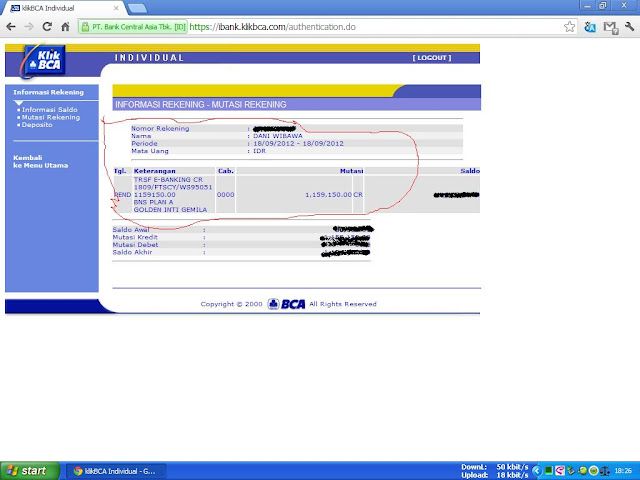This screenshot has height=480, width=640.
Task: Open Mutasi Rekening in the sidebar
Action: click(x=51, y=117)
